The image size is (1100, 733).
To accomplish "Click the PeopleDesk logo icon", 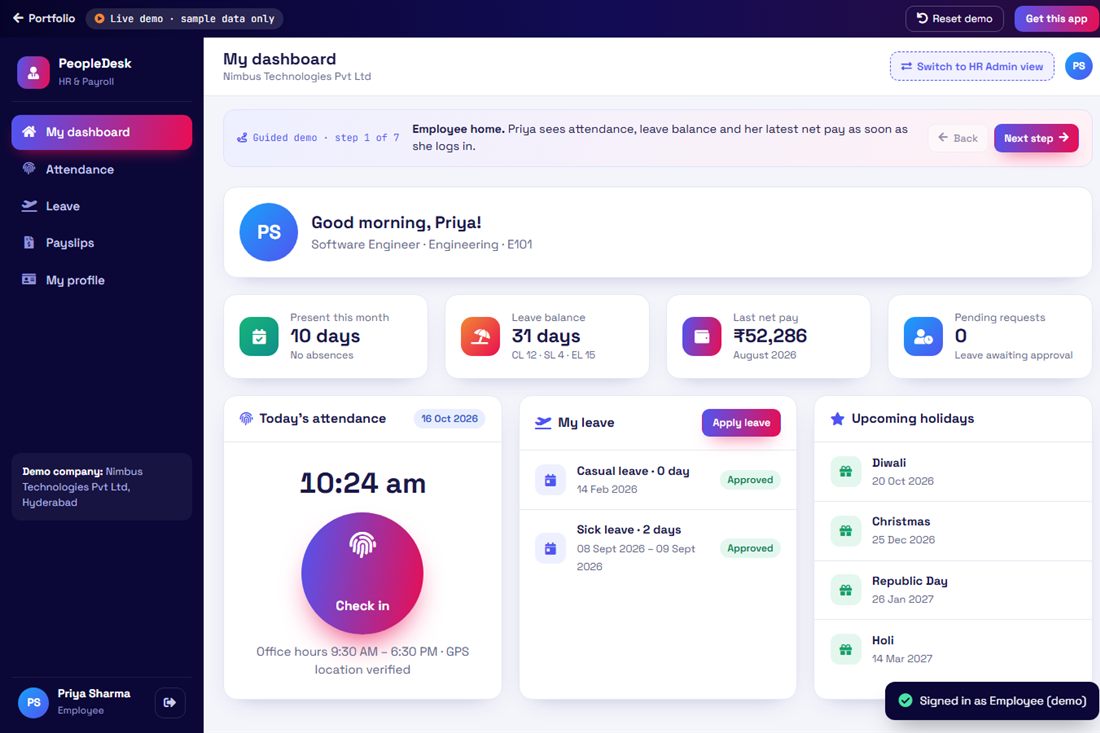I will pos(33,72).
